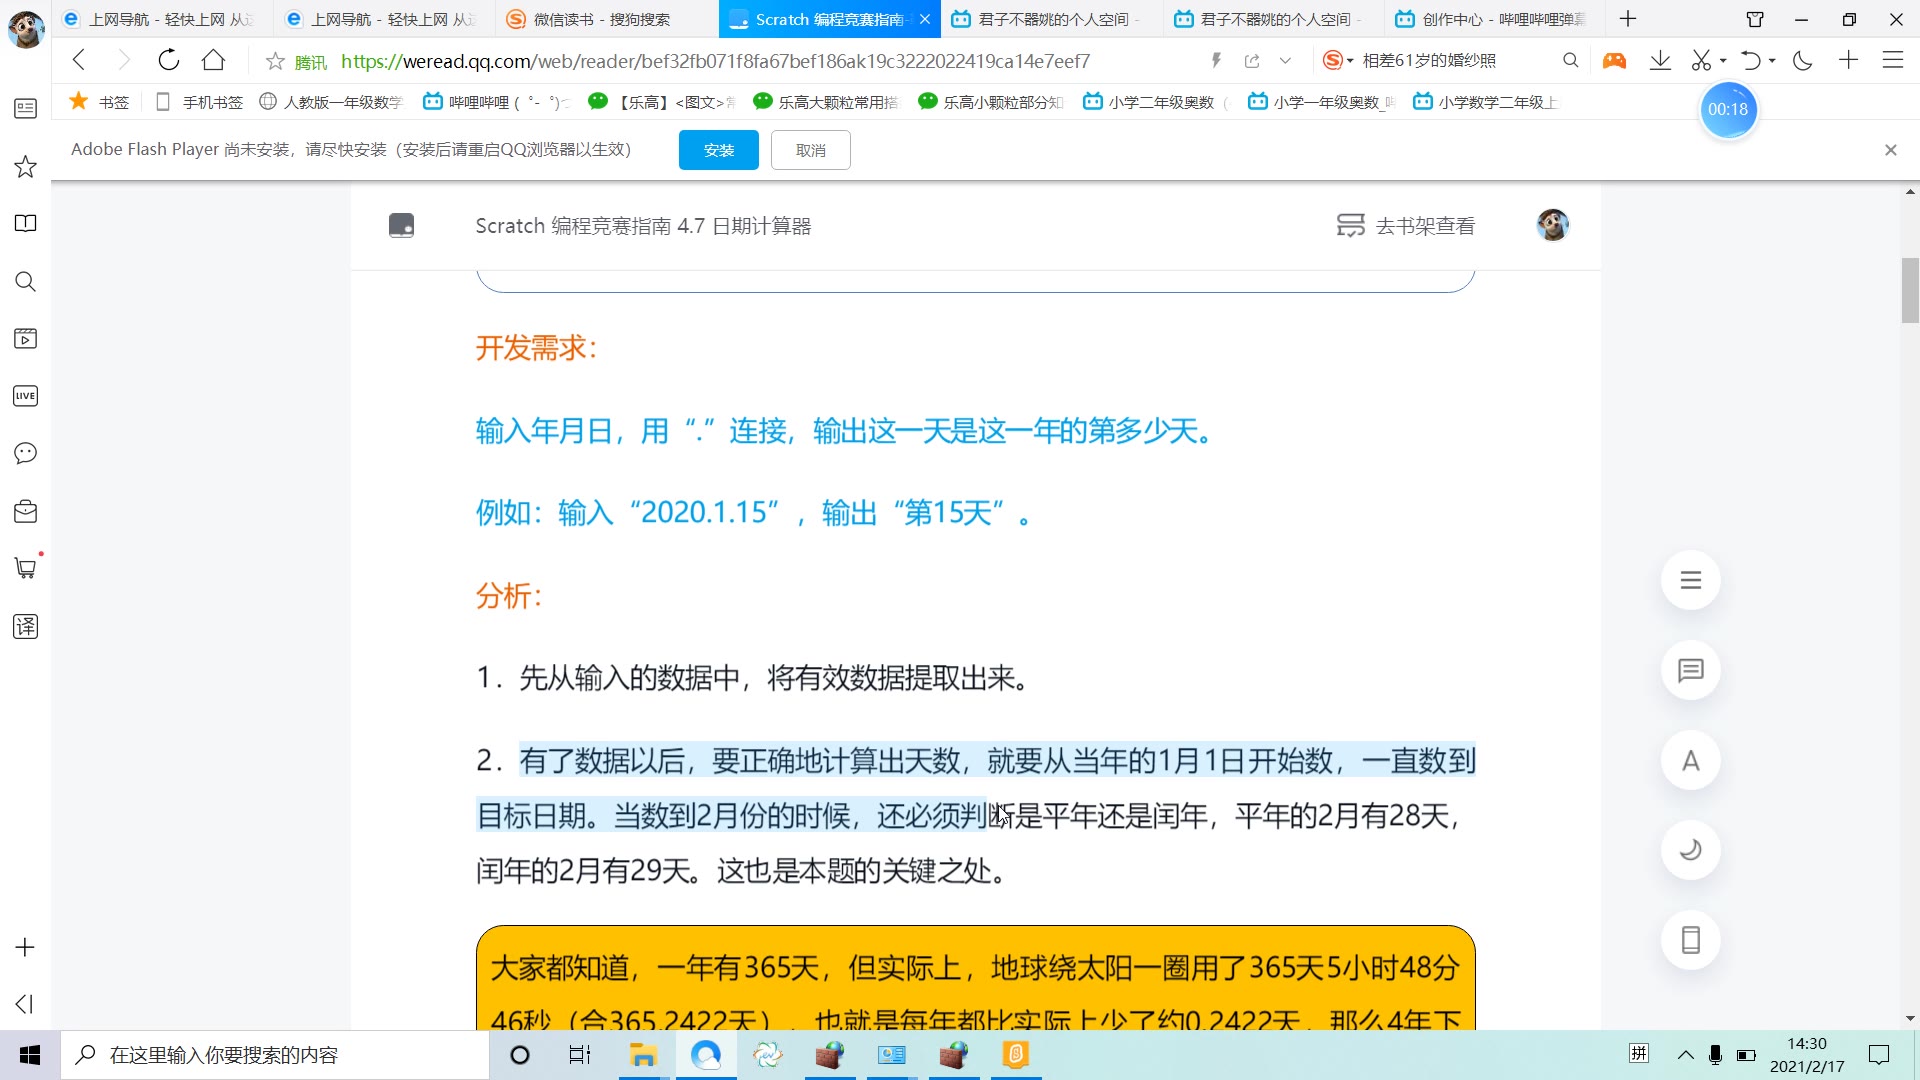Open font settings via the 'A' icon
Image resolution: width=1920 pixels, height=1080 pixels.
point(1690,760)
